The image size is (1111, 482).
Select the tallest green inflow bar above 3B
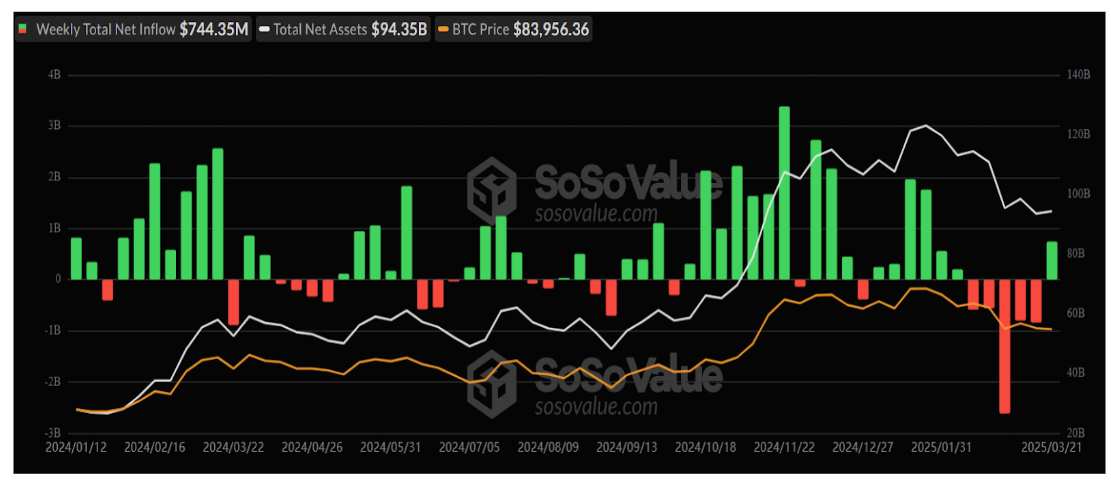pyautogui.click(x=784, y=192)
